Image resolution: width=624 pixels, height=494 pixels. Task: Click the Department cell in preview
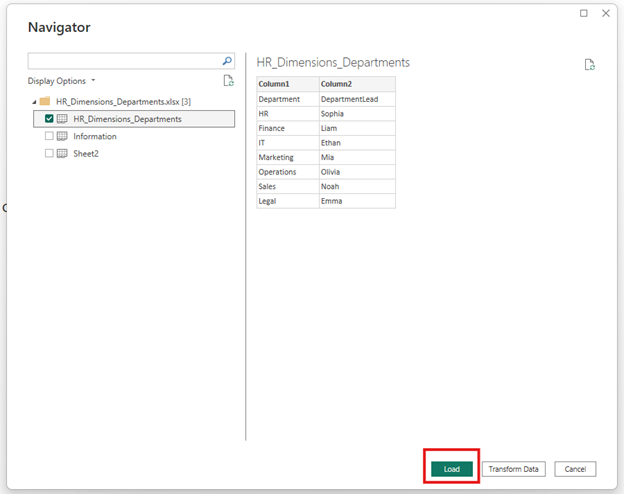click(288, 99)
